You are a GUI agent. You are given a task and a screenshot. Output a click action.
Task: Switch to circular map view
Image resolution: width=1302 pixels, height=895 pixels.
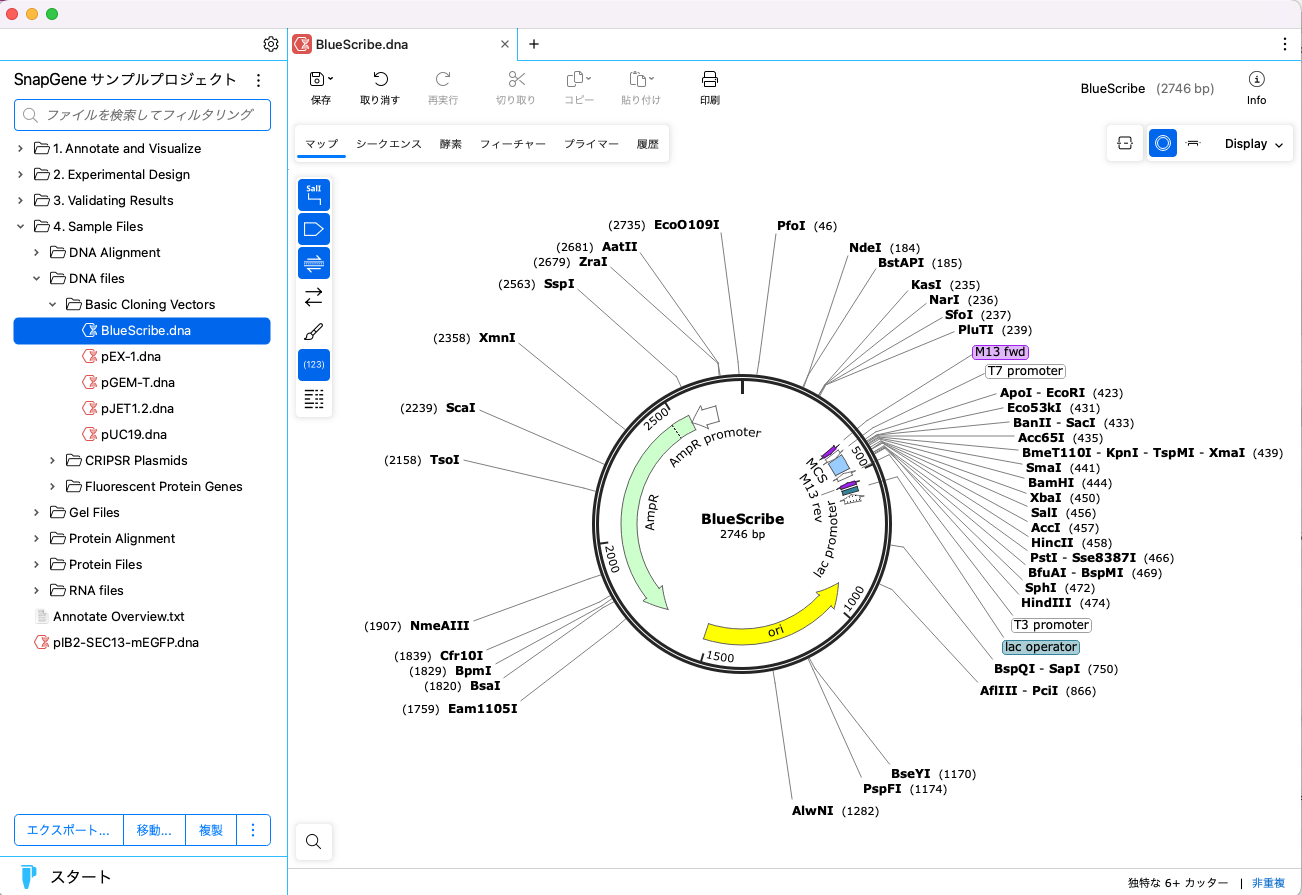(x=1162, y=144)
